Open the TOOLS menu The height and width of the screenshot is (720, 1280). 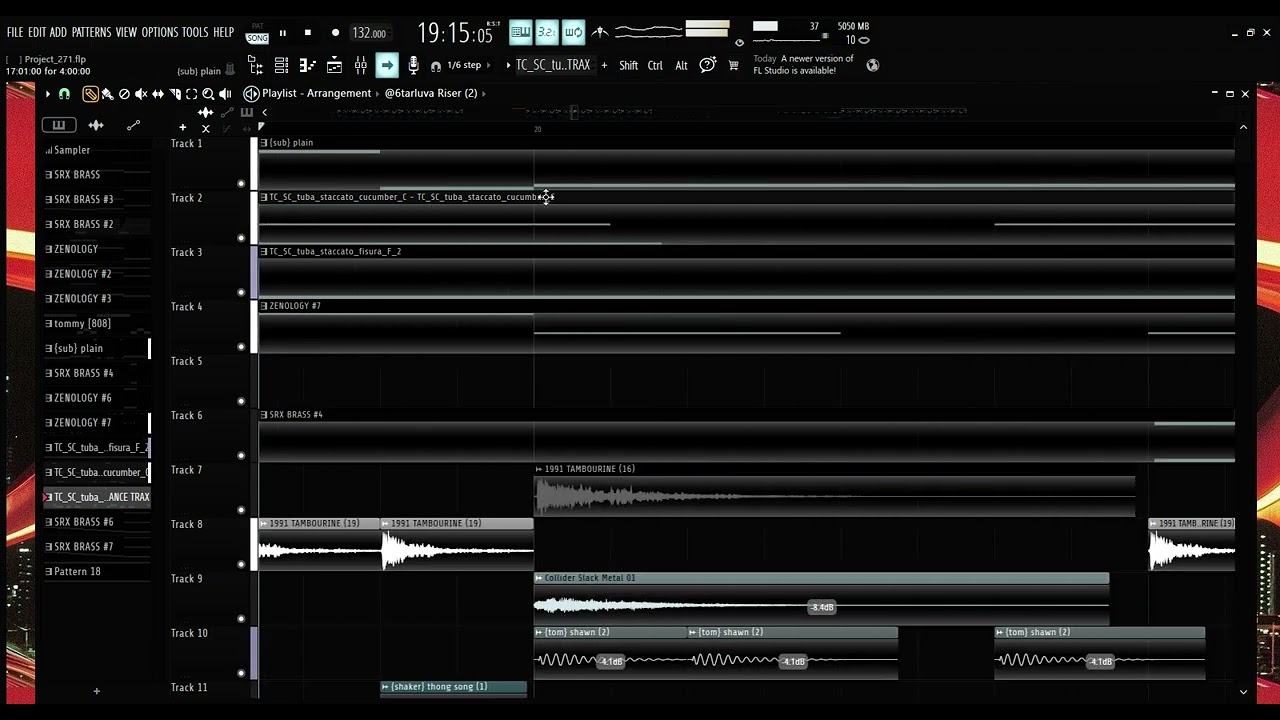[x=195, y=32]
